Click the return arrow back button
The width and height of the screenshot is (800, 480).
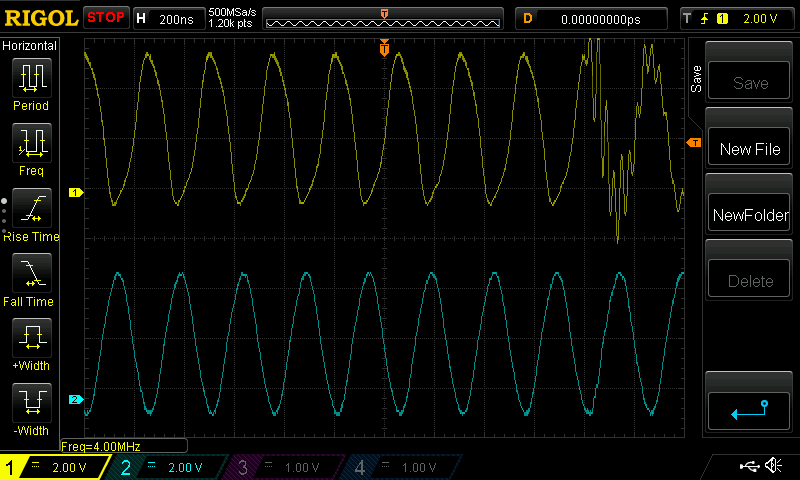749,411
